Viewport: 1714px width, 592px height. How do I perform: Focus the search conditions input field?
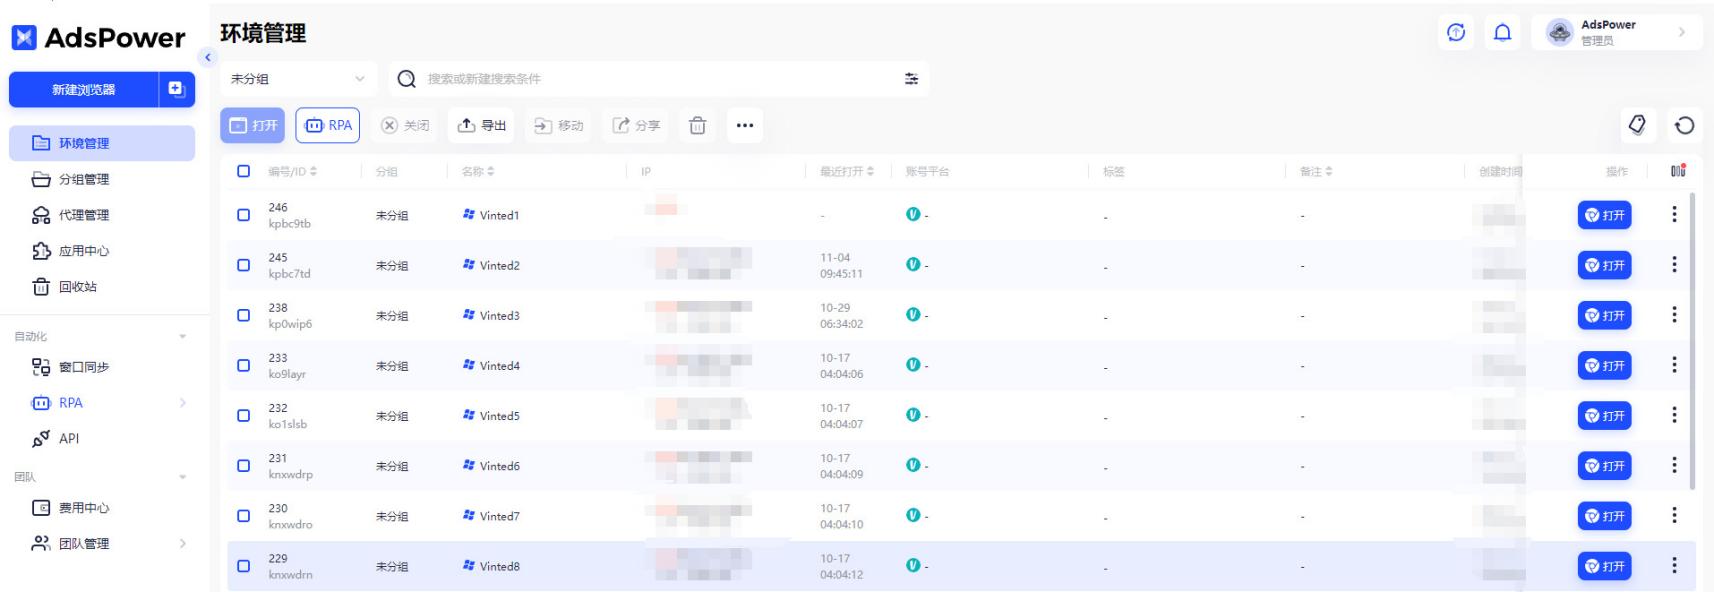[660, 79]
